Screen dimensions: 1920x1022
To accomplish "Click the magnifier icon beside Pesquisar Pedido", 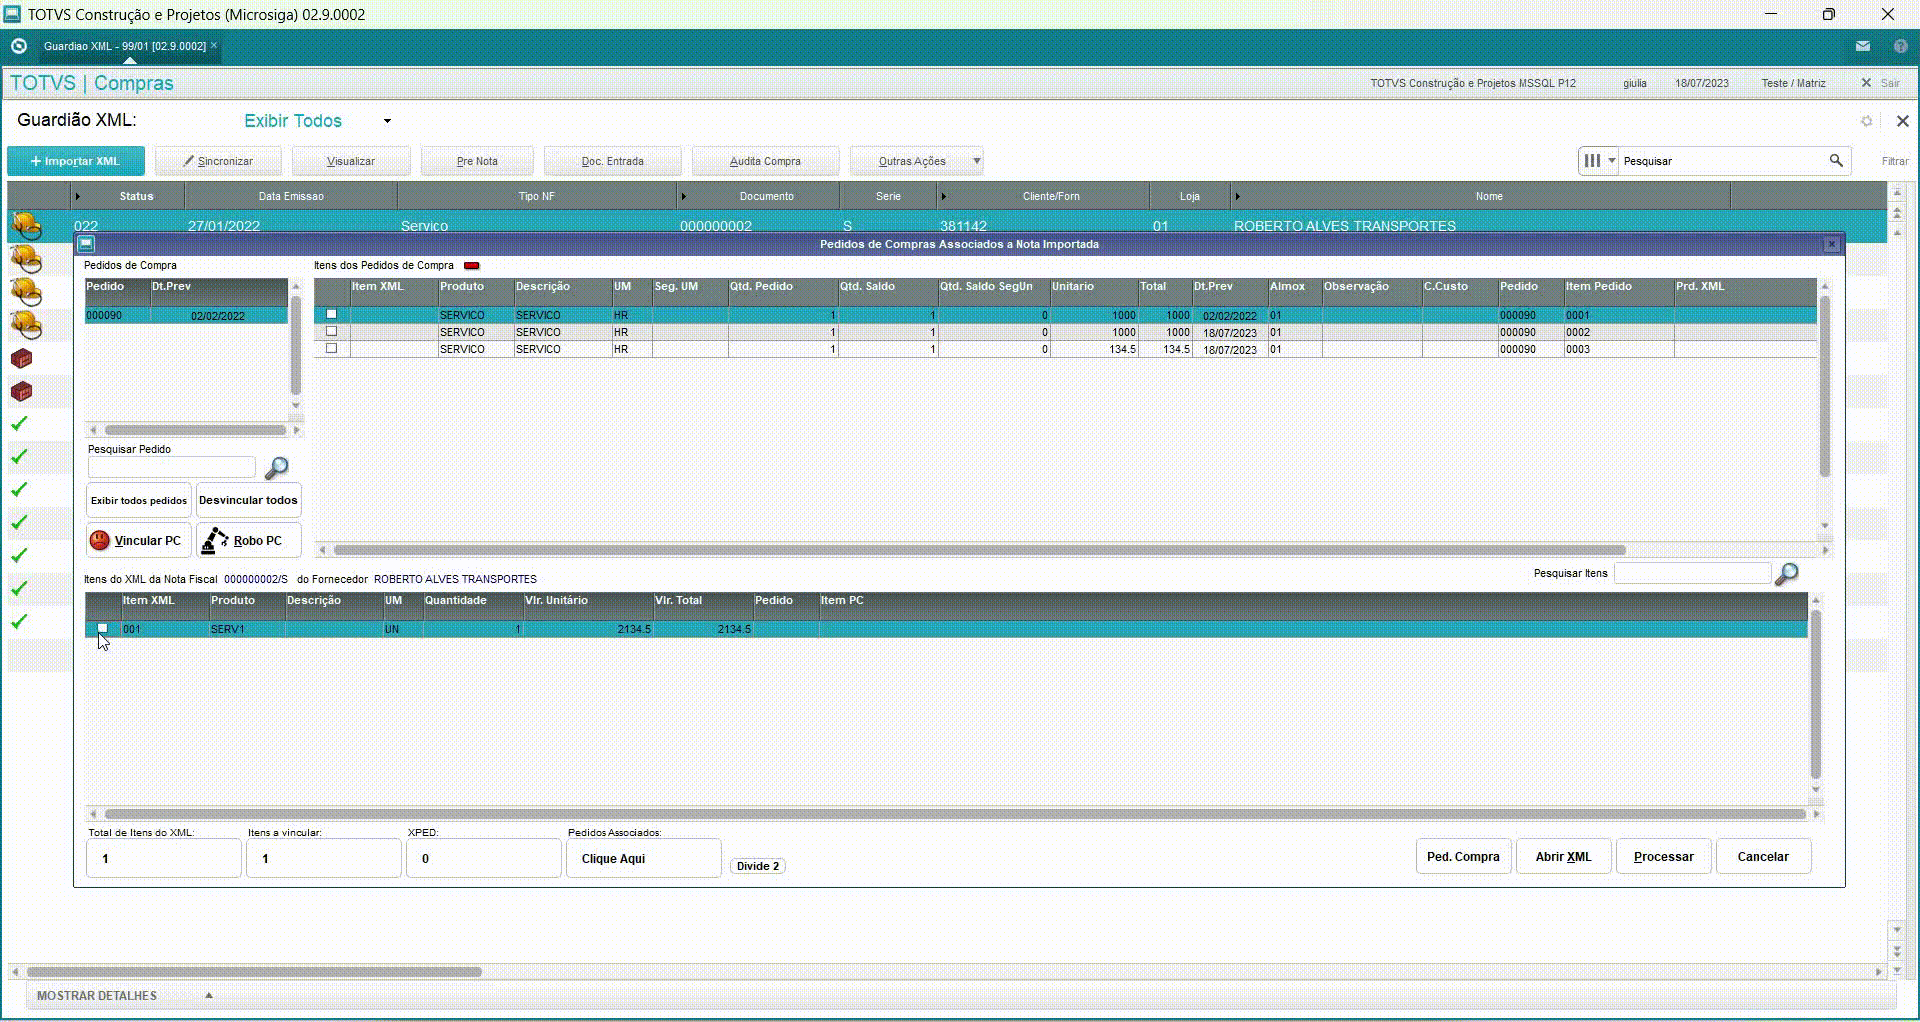I will (x=276, y=467).
